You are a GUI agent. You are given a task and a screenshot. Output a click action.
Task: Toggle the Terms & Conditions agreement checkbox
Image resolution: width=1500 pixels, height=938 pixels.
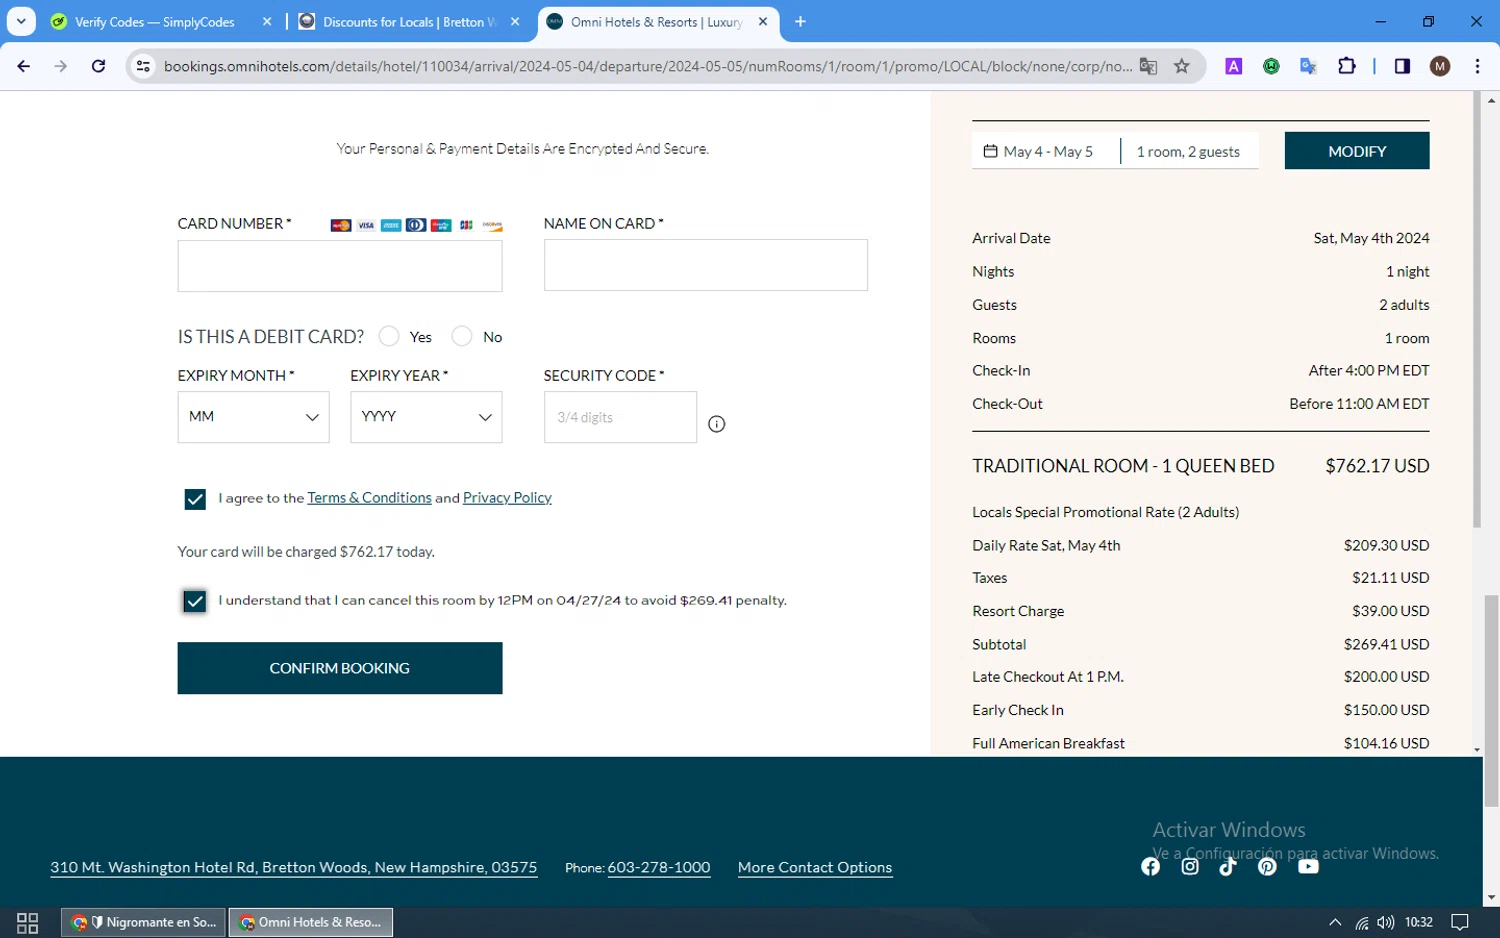point(195,499)
